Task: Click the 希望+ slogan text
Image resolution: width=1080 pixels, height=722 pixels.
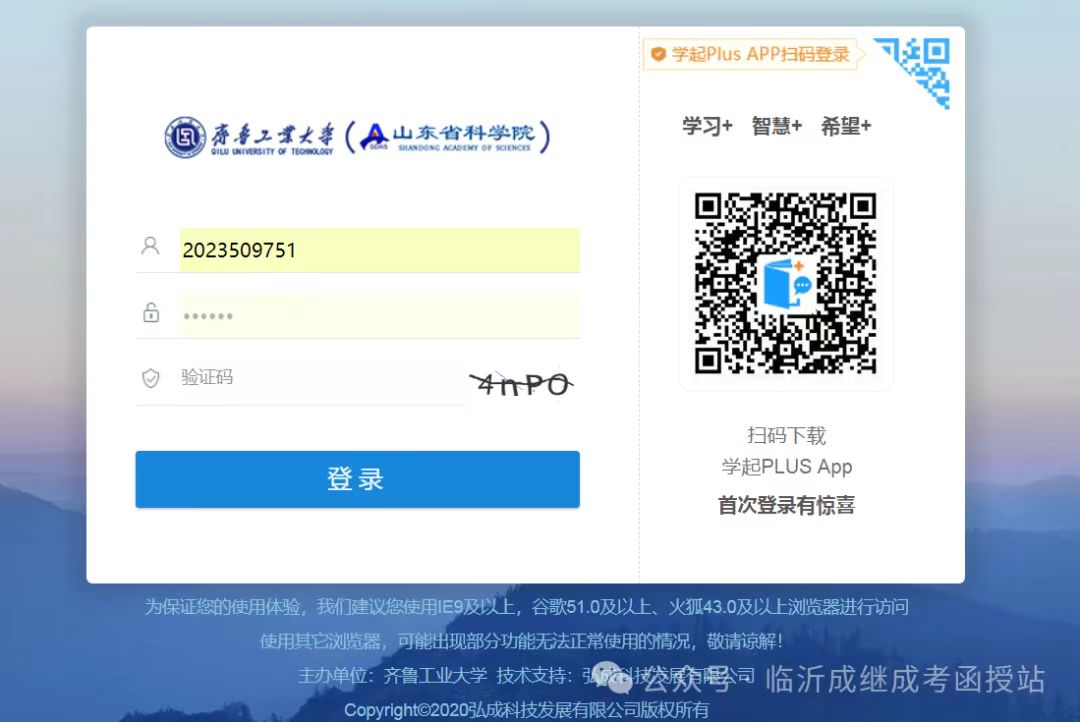Action: [x=847, y=127]
